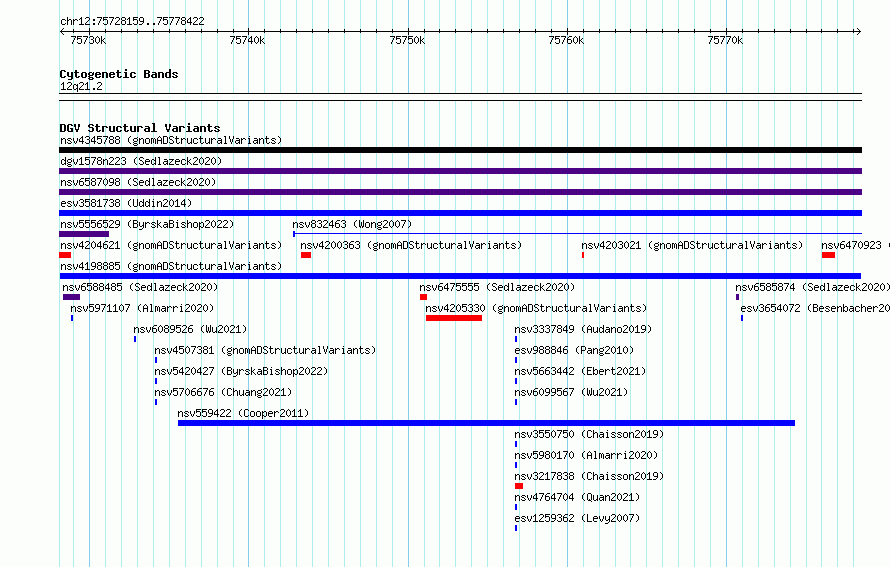Viewport: 890px width, 567px height.
Task: Click red marker under nsv6470923
Action: point(828,255)
